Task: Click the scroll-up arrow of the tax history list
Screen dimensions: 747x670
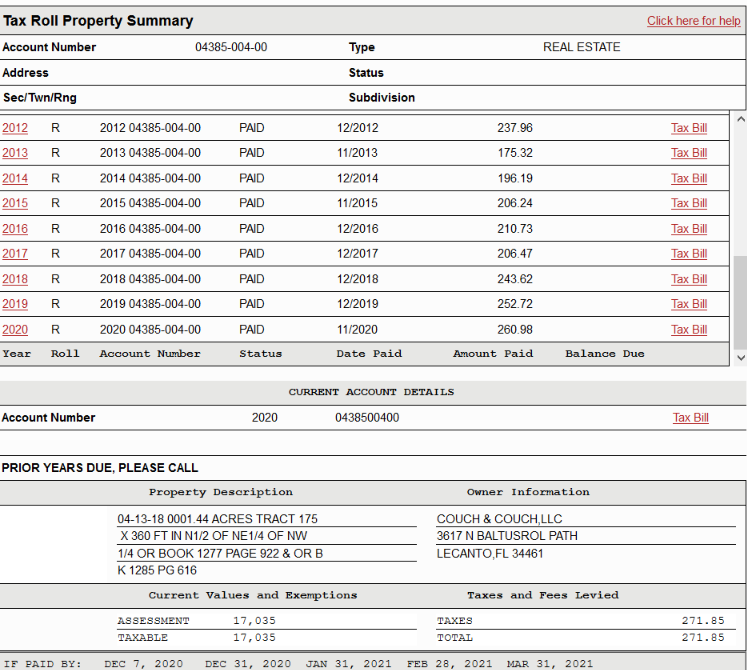Action: pyautogui.click(x=740, y=119)
